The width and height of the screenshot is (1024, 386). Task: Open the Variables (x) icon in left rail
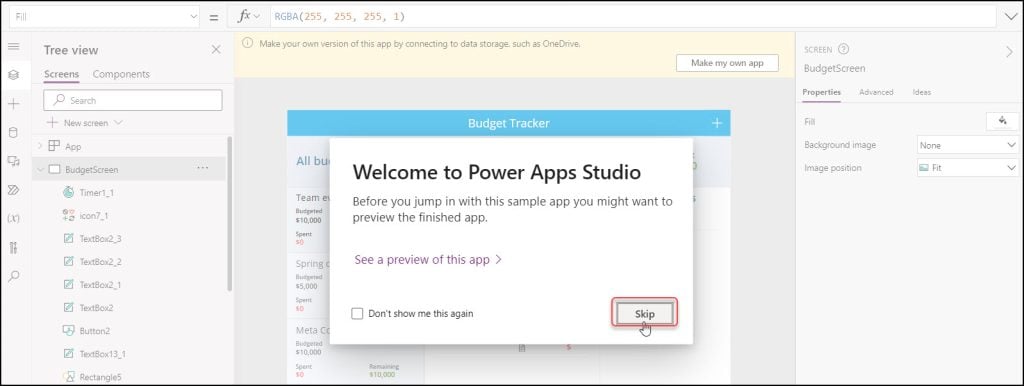point(14,219)
